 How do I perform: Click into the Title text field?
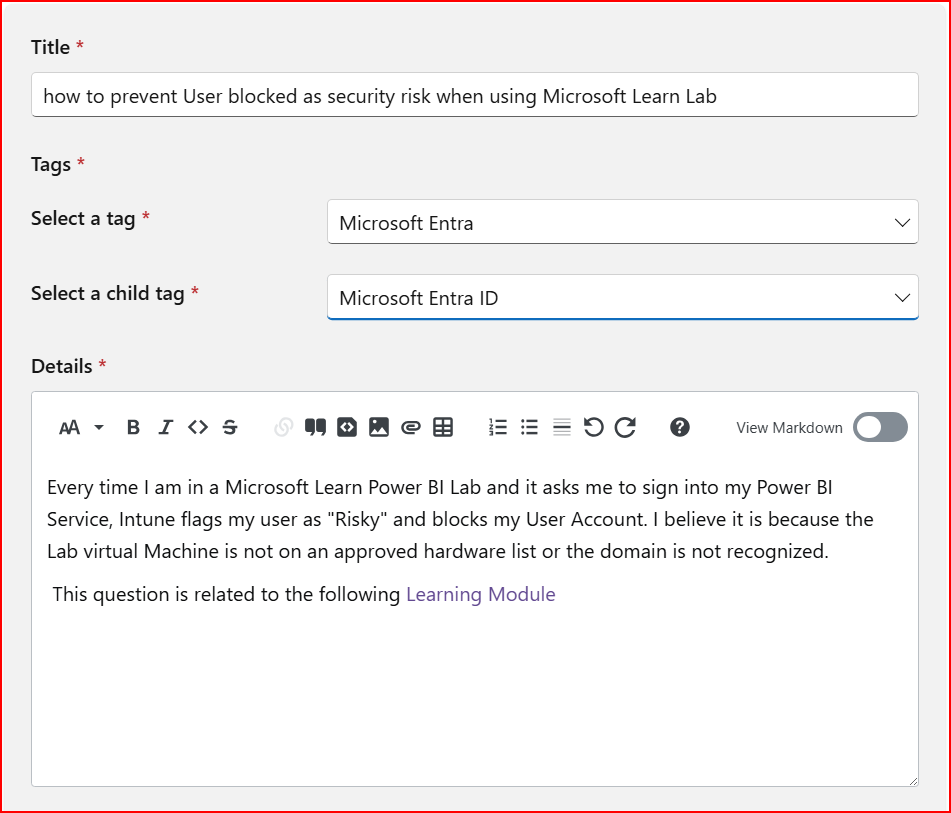point(475,95)
